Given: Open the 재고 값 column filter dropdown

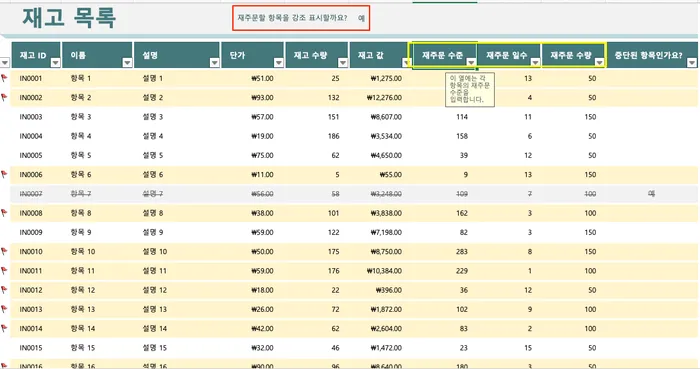Looking at the screenshot, I should [x=406, y=62].
